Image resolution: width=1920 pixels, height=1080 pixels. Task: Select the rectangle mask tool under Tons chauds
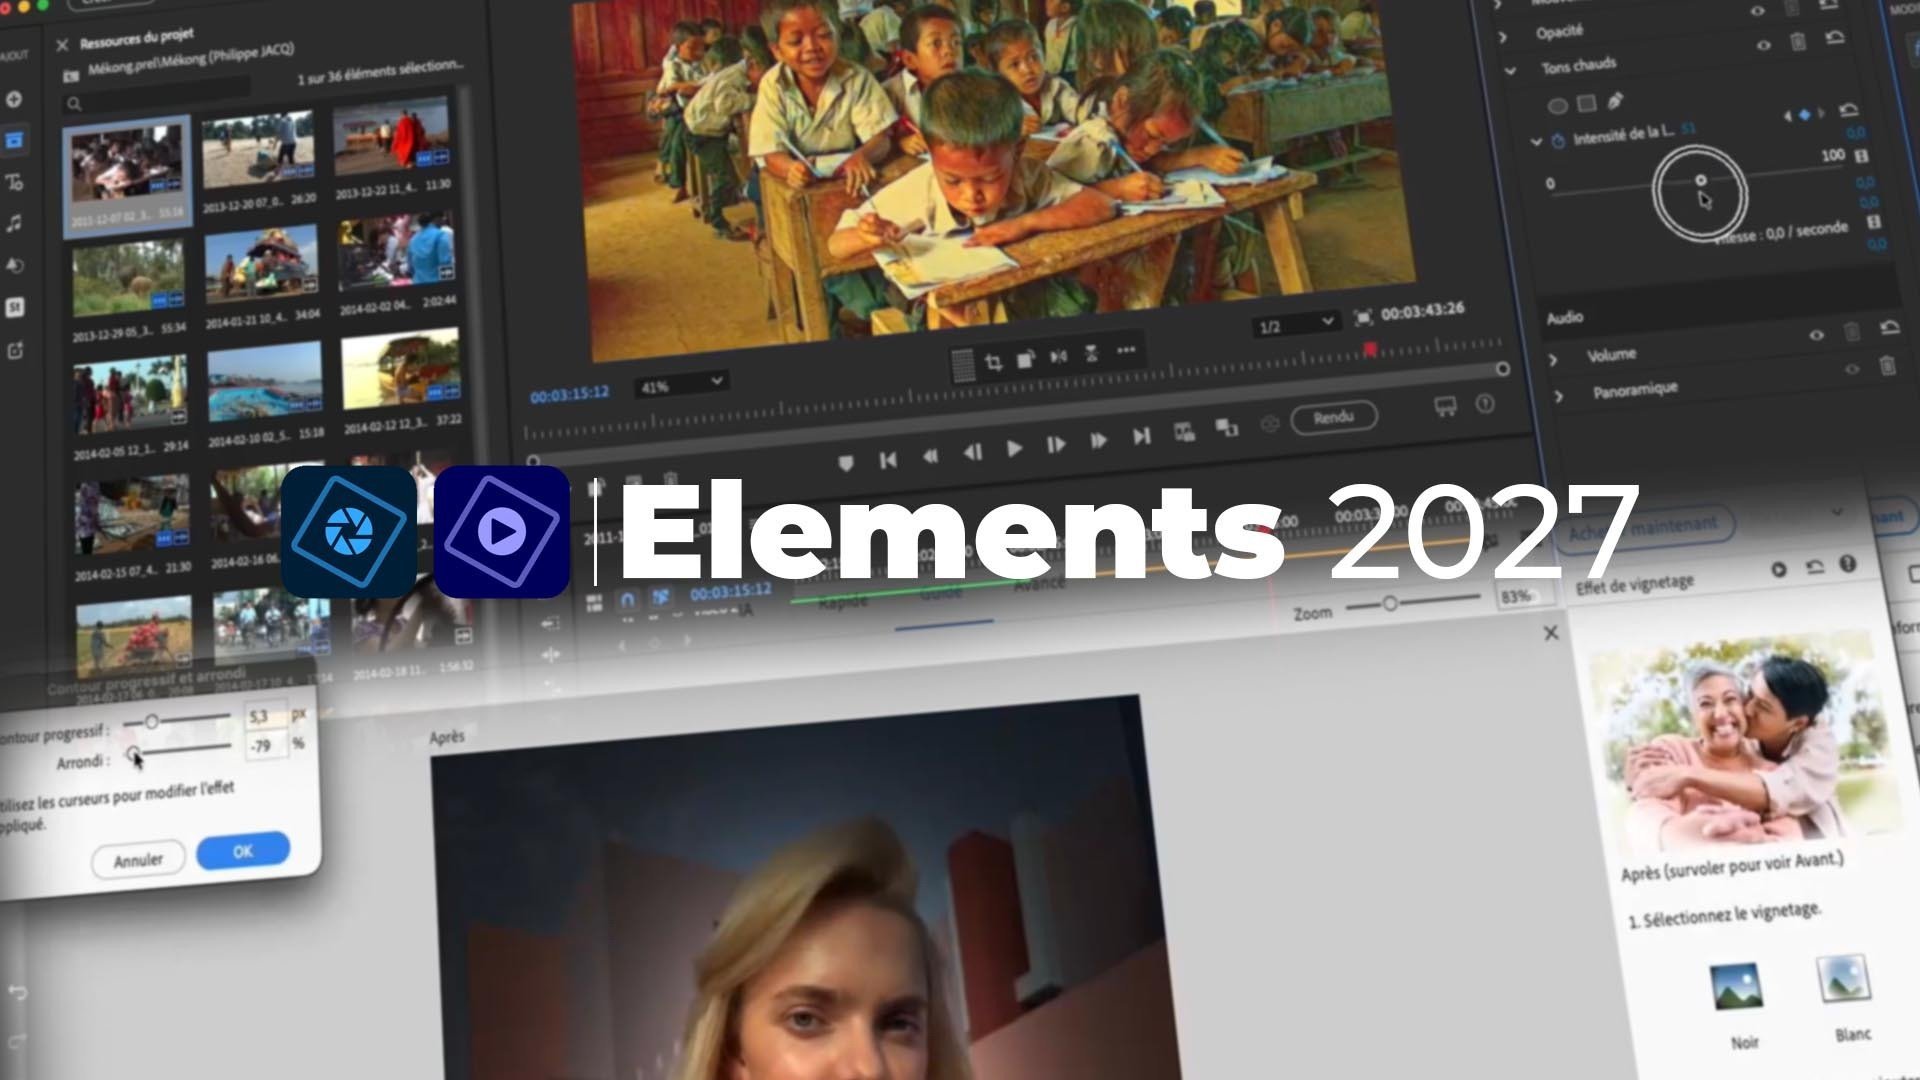tap(1586, 103)
